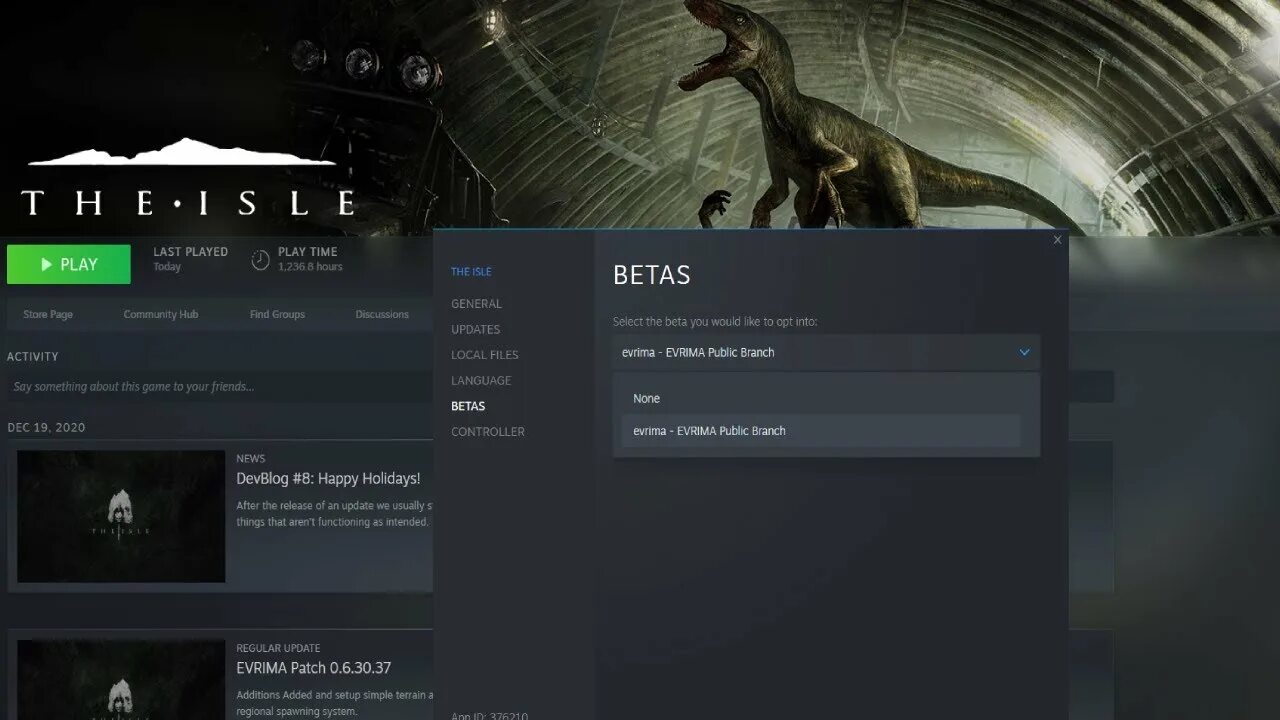The height and width of the screenshot is (720, 1280).
Task: Collapse the beta branch dropdown arrow
Action: [x=1024, y=352]
